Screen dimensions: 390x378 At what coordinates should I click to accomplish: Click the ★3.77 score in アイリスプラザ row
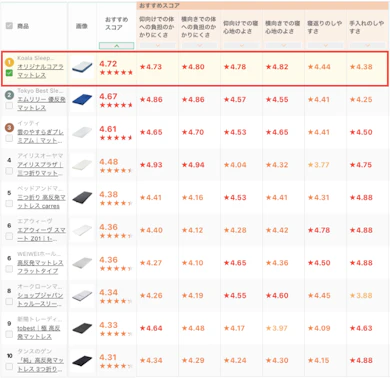tap(318, 165)
